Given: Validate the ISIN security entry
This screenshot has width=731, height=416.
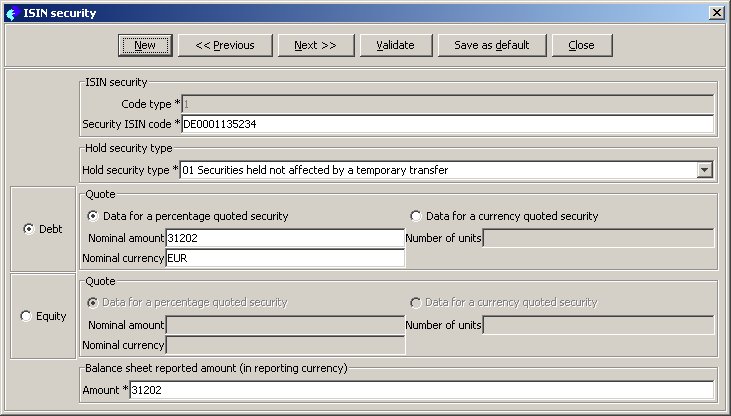Looking at the screenshot, I should coord(395,45).
